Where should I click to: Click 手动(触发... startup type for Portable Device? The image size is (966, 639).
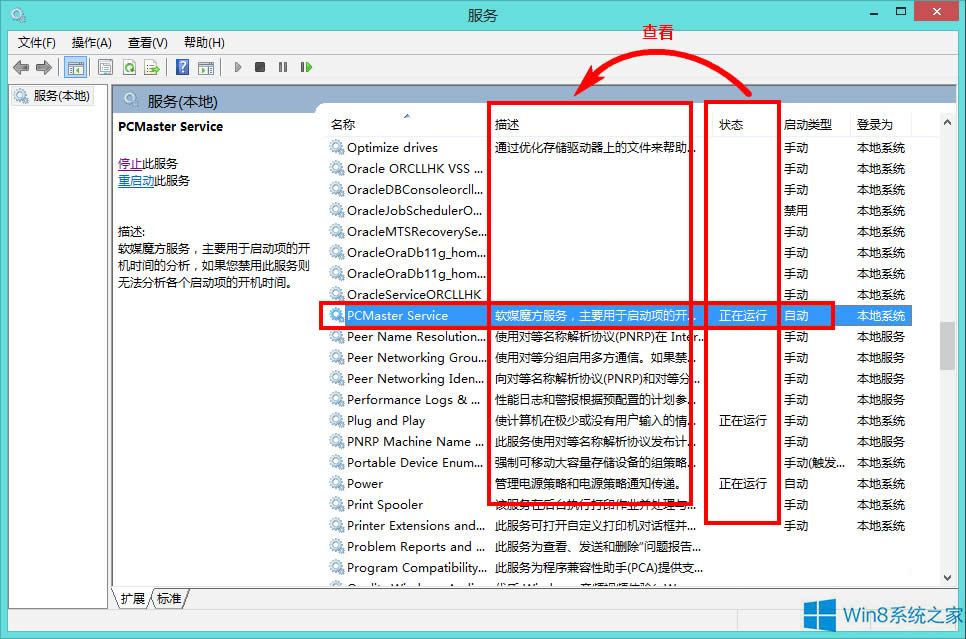coord(814,463)
